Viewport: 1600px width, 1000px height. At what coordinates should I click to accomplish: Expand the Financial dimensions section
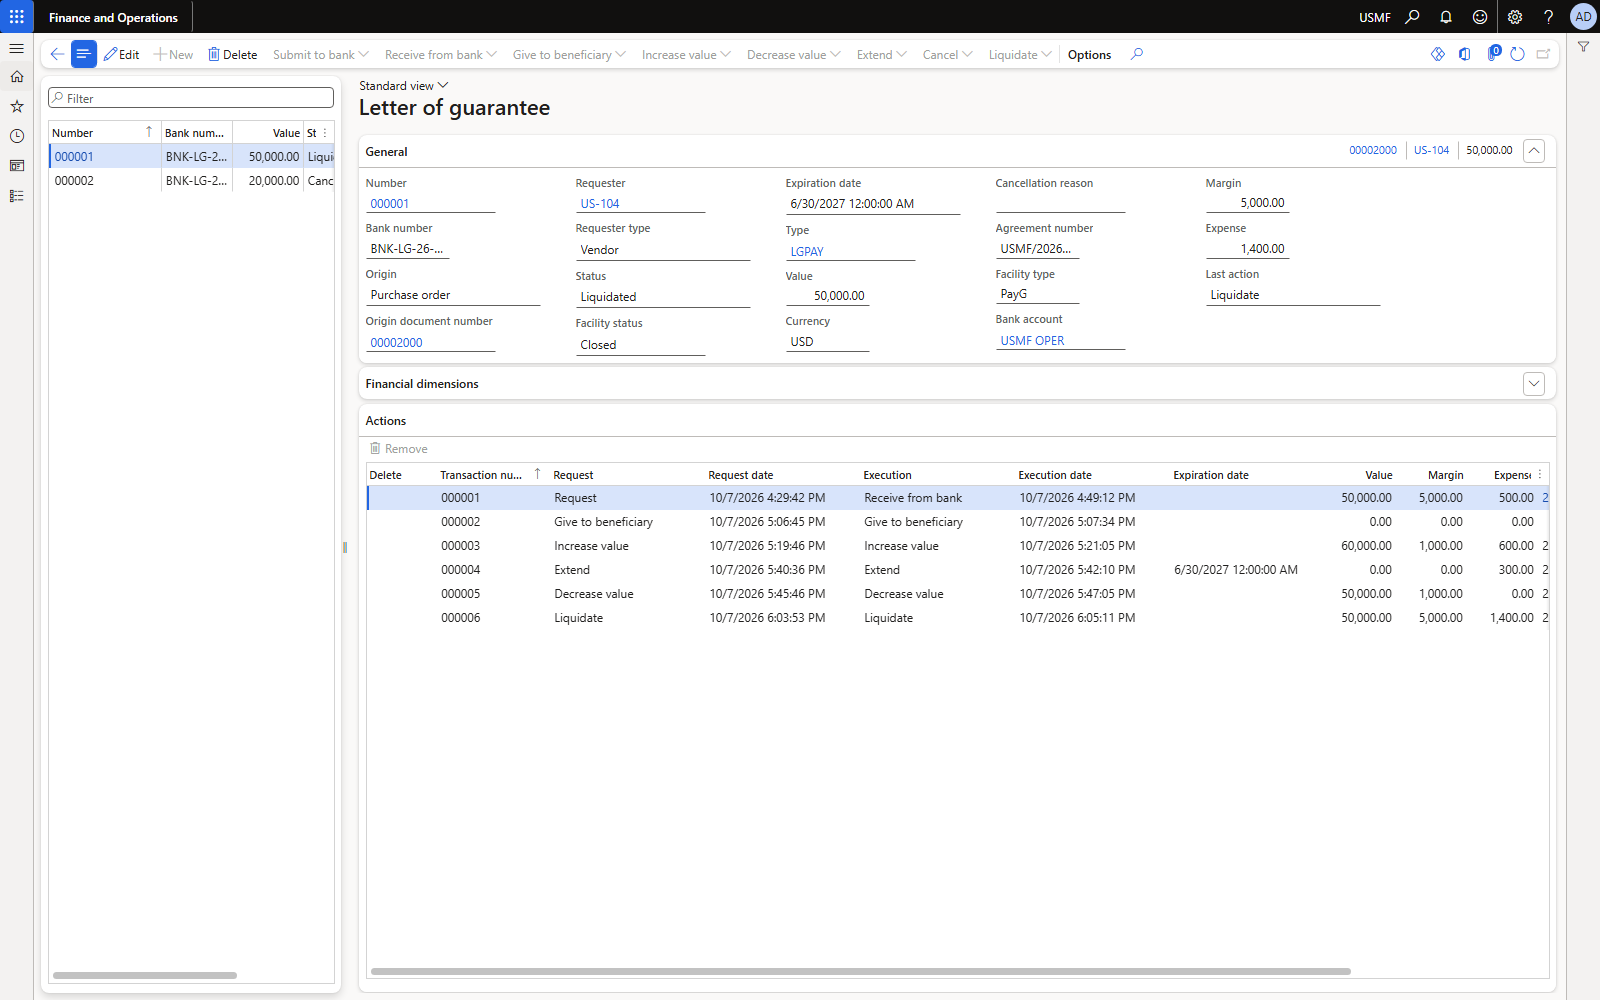[1534, 383]
